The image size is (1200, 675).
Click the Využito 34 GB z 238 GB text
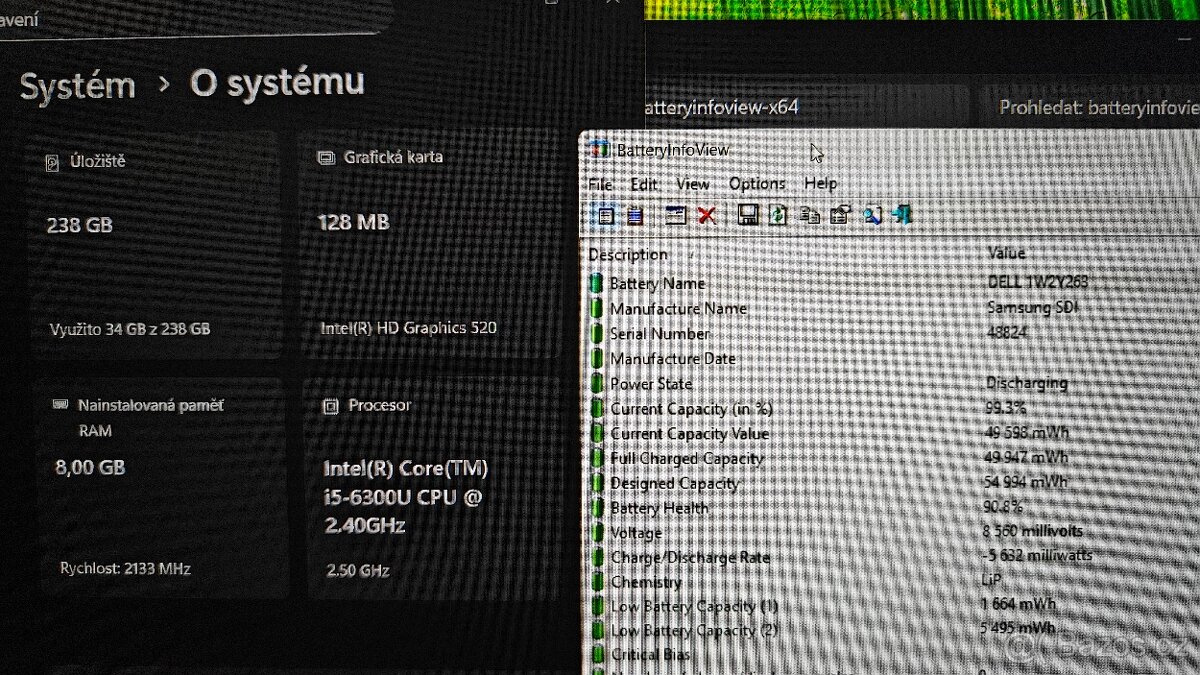pos(130,328)
